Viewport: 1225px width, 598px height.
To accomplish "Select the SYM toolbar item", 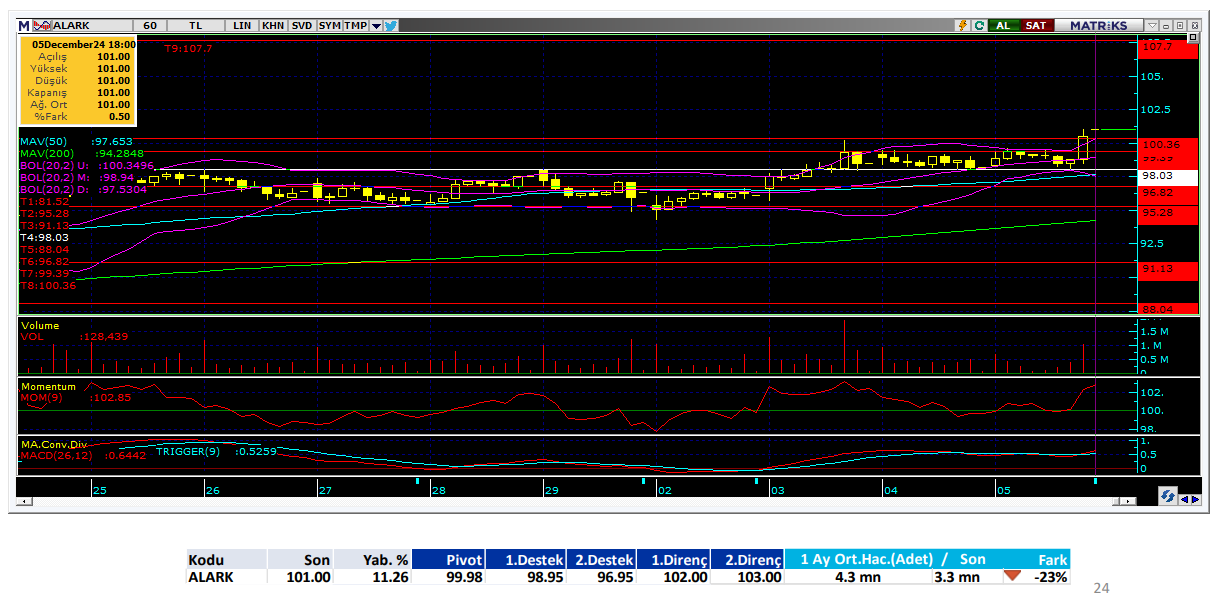I will click(x=329, y=25).
